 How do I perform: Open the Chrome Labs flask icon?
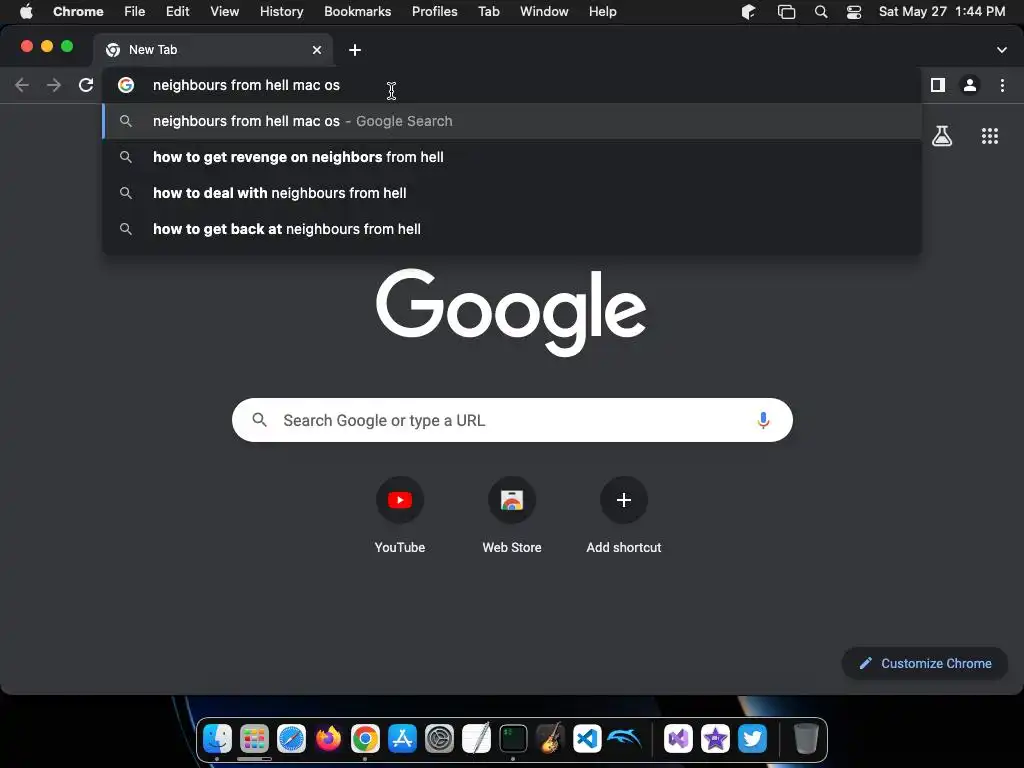coord(942,136)
